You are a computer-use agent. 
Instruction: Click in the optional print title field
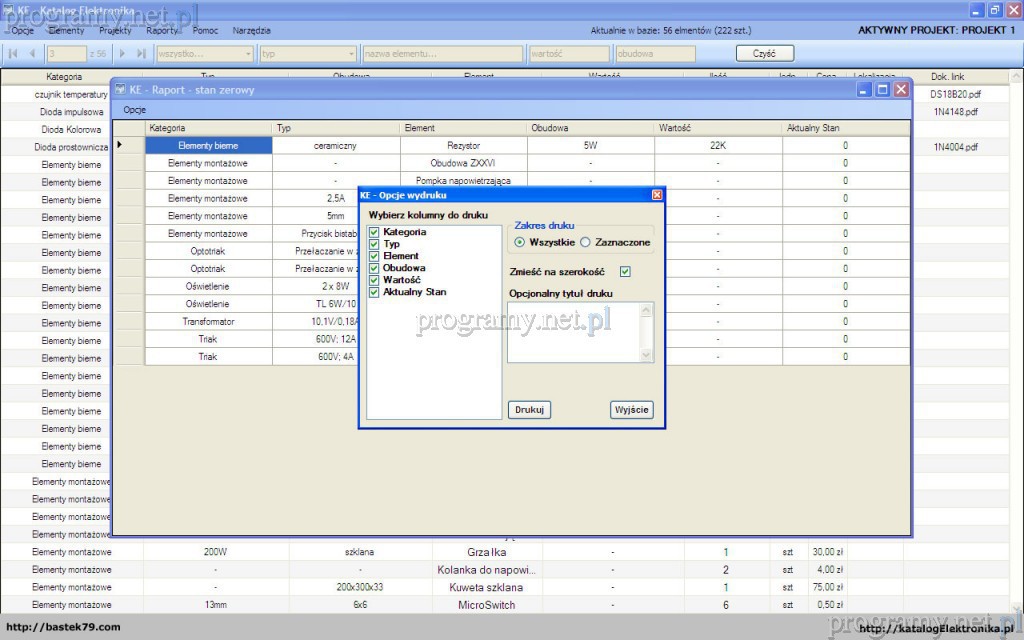click(573, 331)
